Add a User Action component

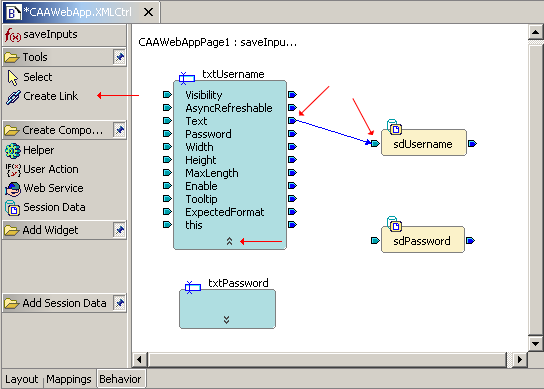[42, 169]
